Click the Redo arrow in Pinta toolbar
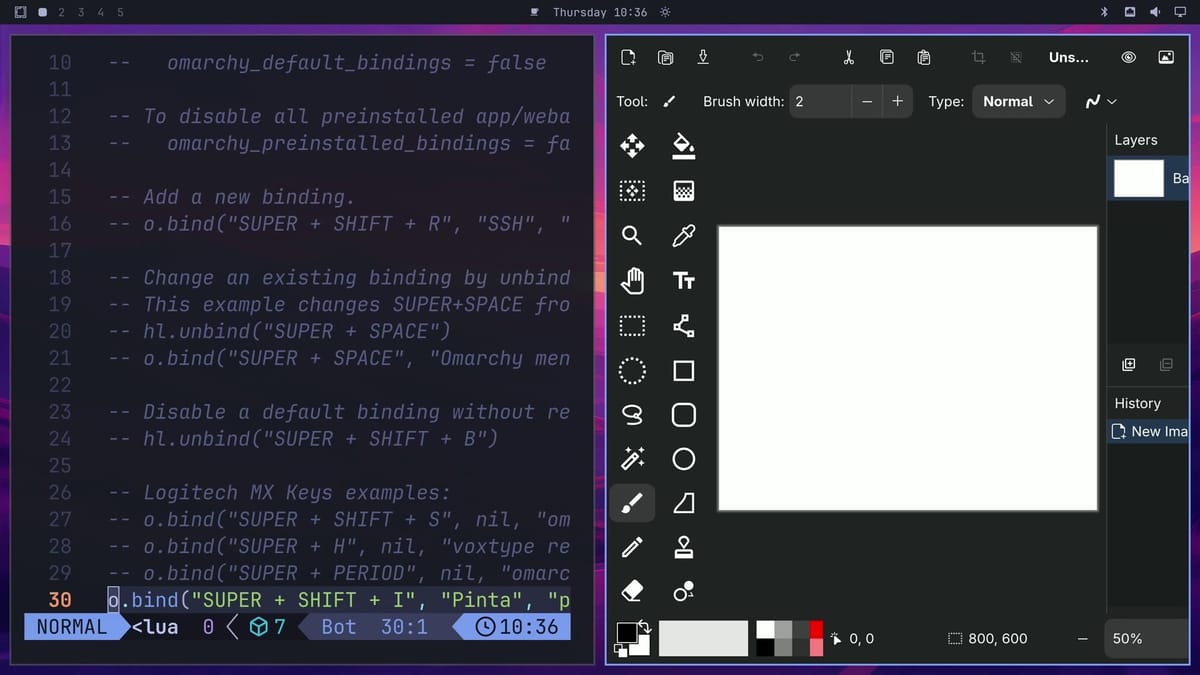Image resolution: width=1200 pixels, height=675 pixels. click(x=795, y=57)
